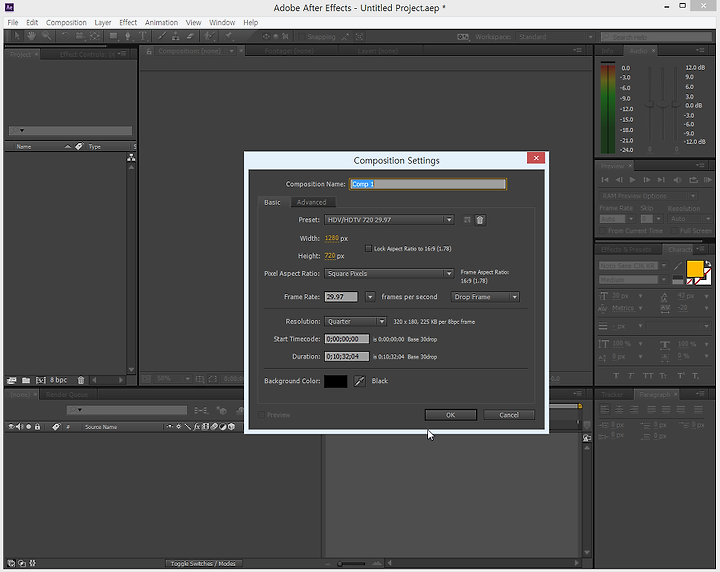Toggle the solo column in timeline header
This screenshot has height=572, width=720.
[28, 427]
